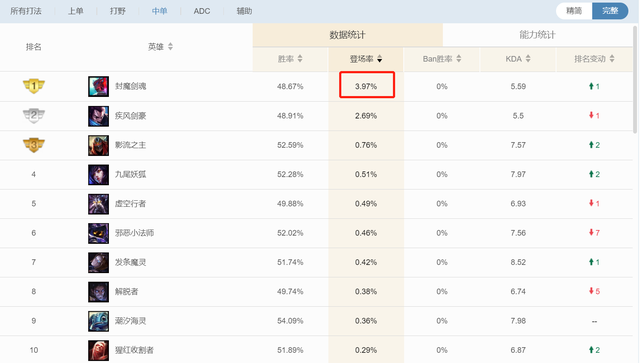
Task: Click green up arrow in 猩红收割者 row
Action: [591, 350]
